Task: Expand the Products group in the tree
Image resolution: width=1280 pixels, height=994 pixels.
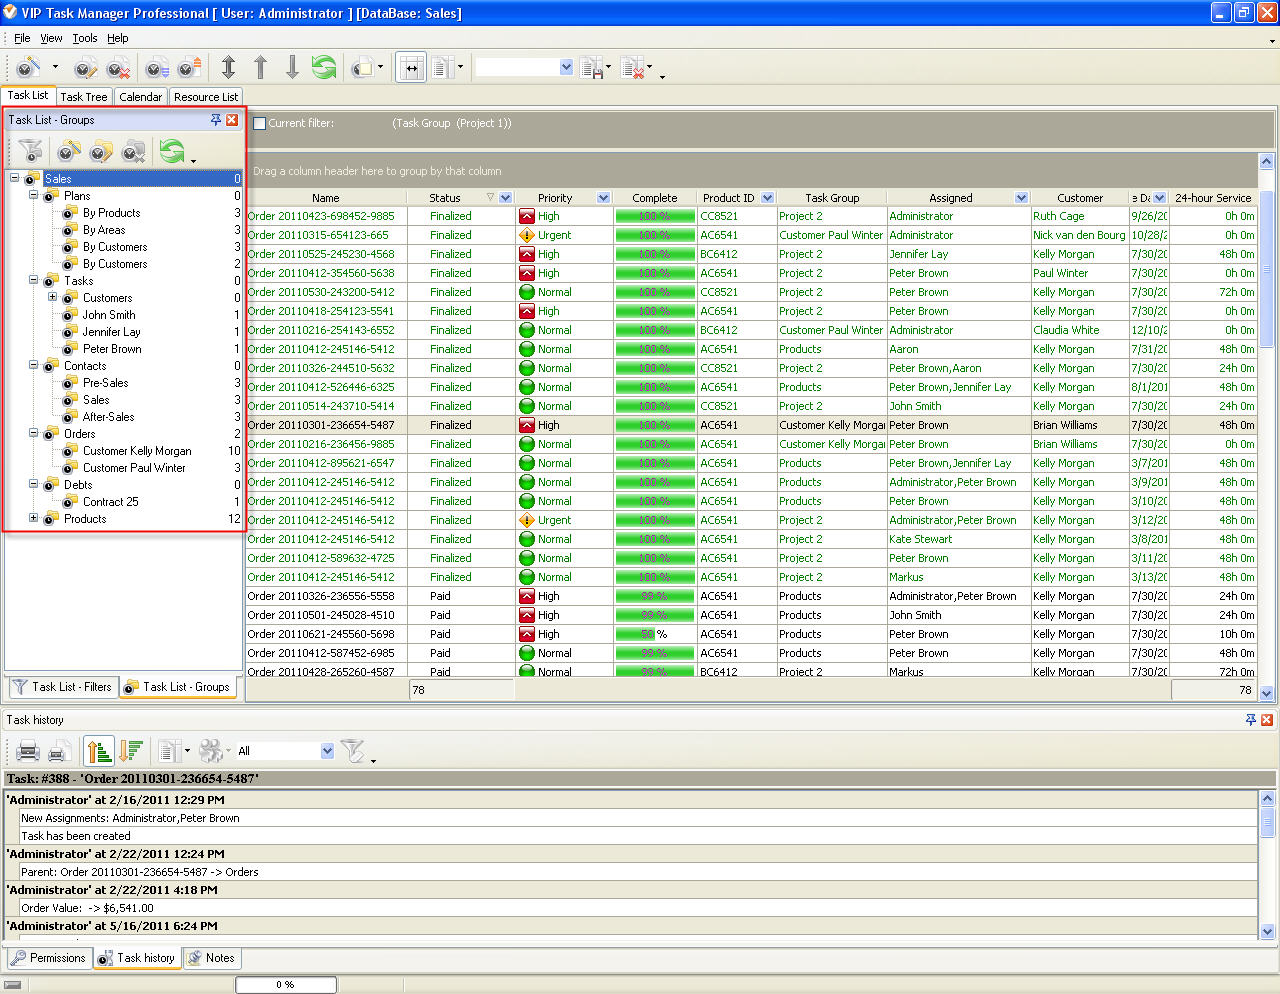Action: (33, 518)
